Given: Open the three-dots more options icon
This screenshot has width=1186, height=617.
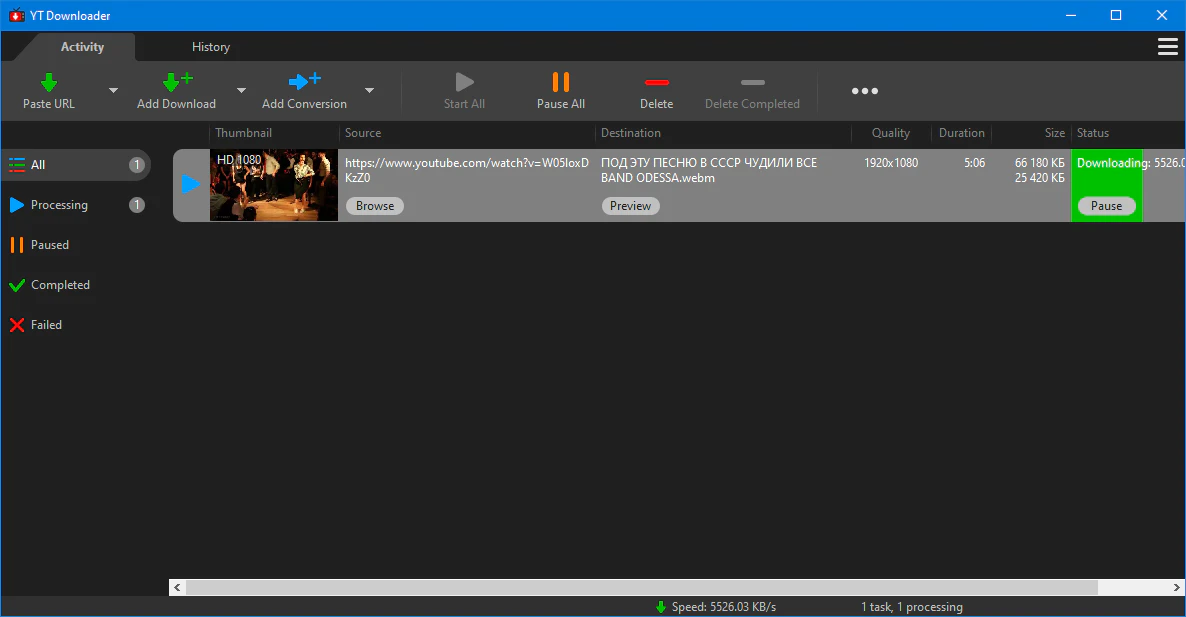Looking at the screenshot, I should click(x=864, y=91).
